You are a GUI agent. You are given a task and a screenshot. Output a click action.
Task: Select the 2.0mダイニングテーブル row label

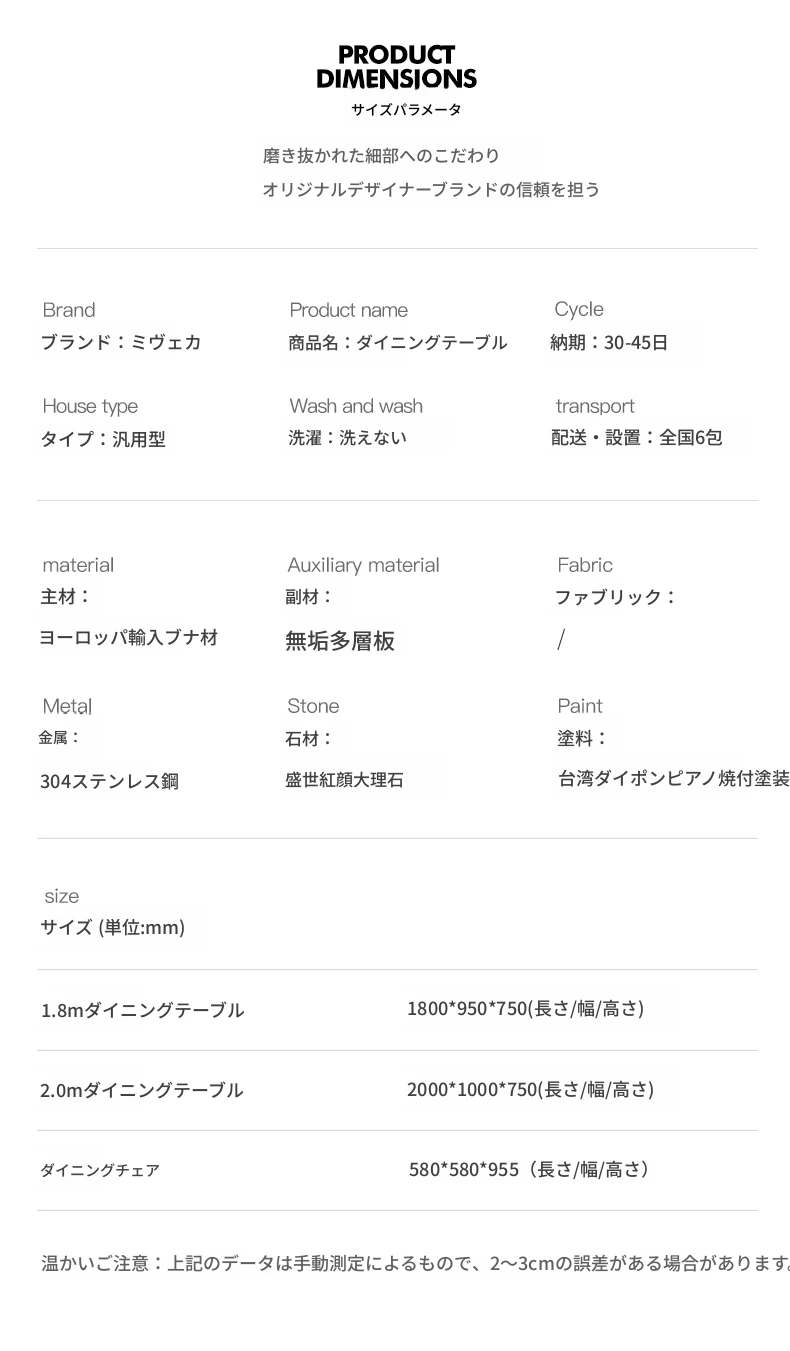142,1090
